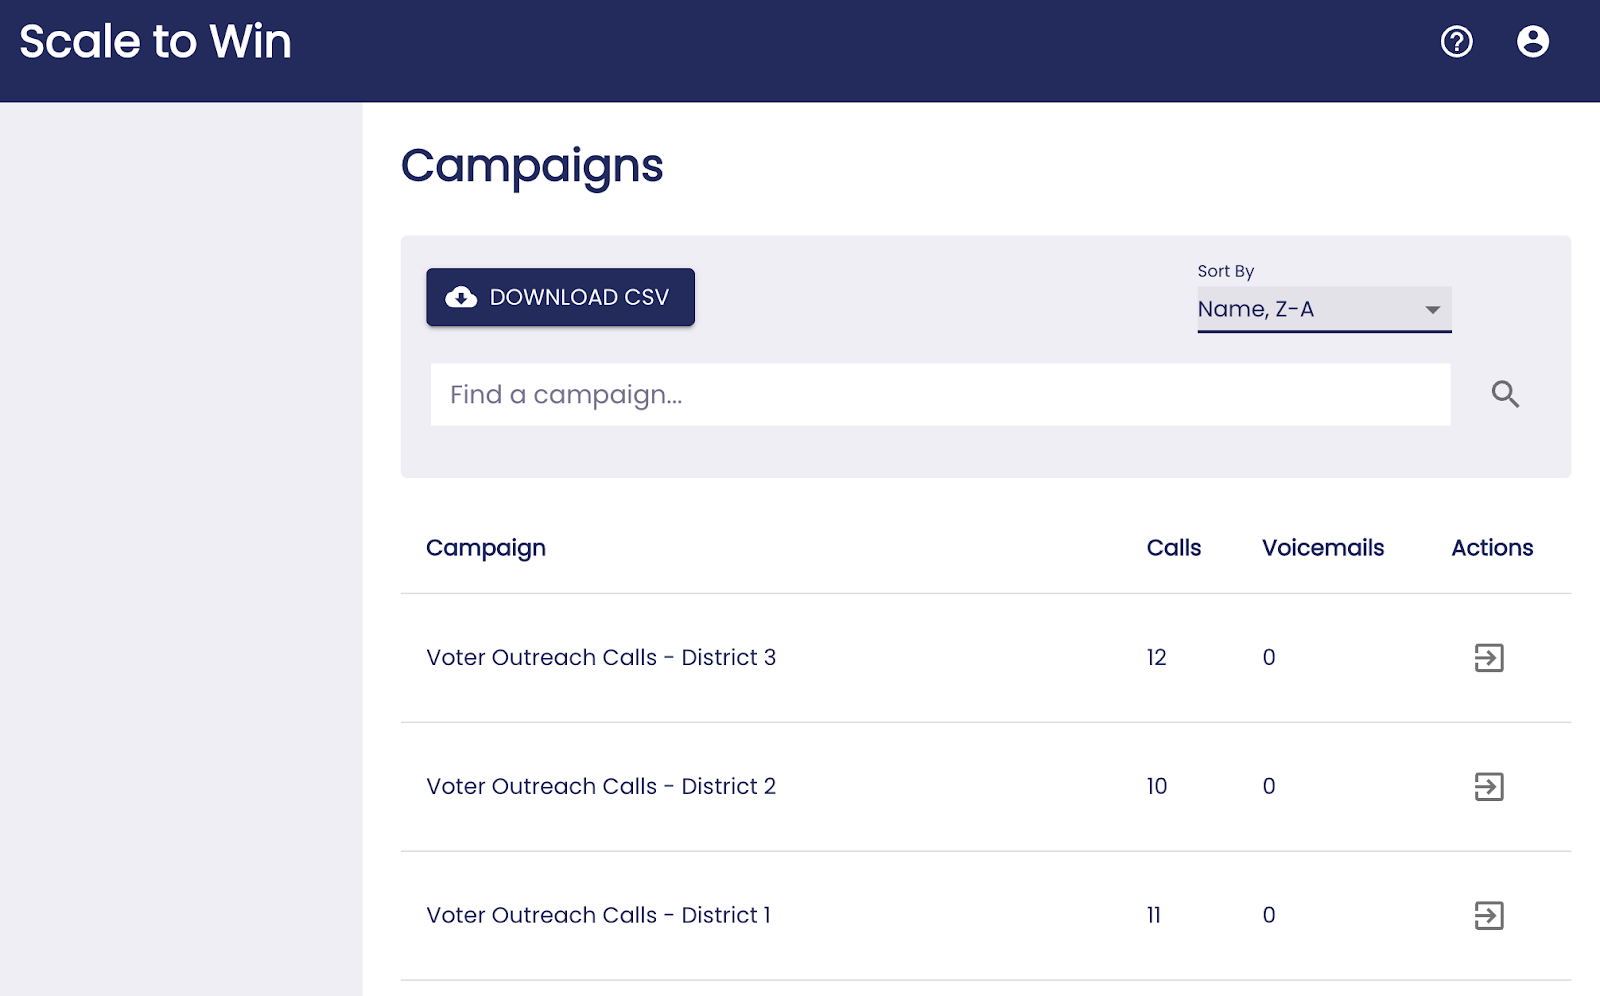Open Voter Outreach Calls - District 3
The width and height of the screenshot is (1600, 996).
point(601,658)
